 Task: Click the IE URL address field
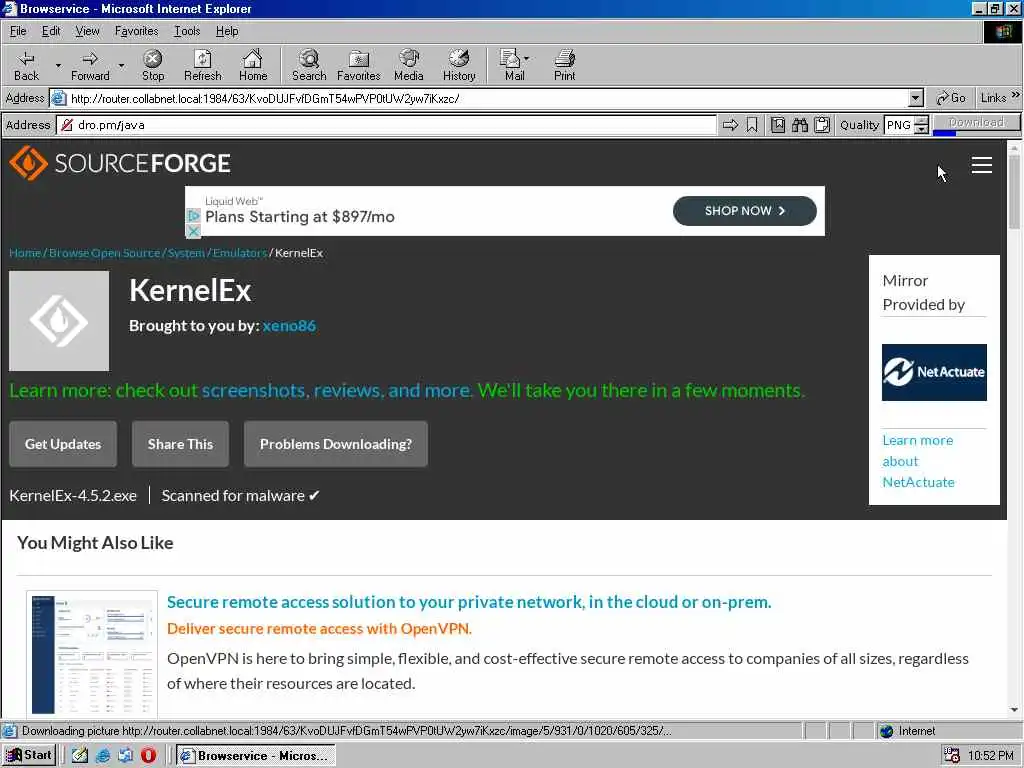click(x=487, y=99)
